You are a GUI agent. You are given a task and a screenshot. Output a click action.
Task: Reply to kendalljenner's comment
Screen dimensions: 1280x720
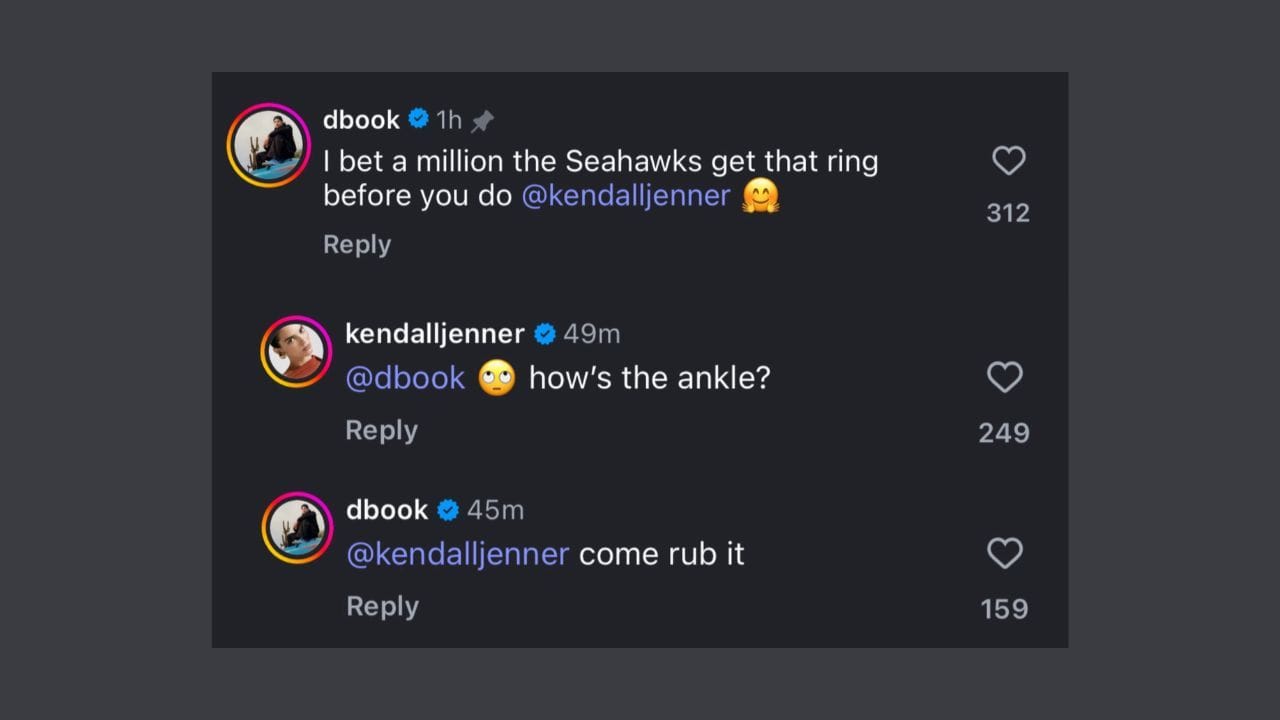point(381,430)
